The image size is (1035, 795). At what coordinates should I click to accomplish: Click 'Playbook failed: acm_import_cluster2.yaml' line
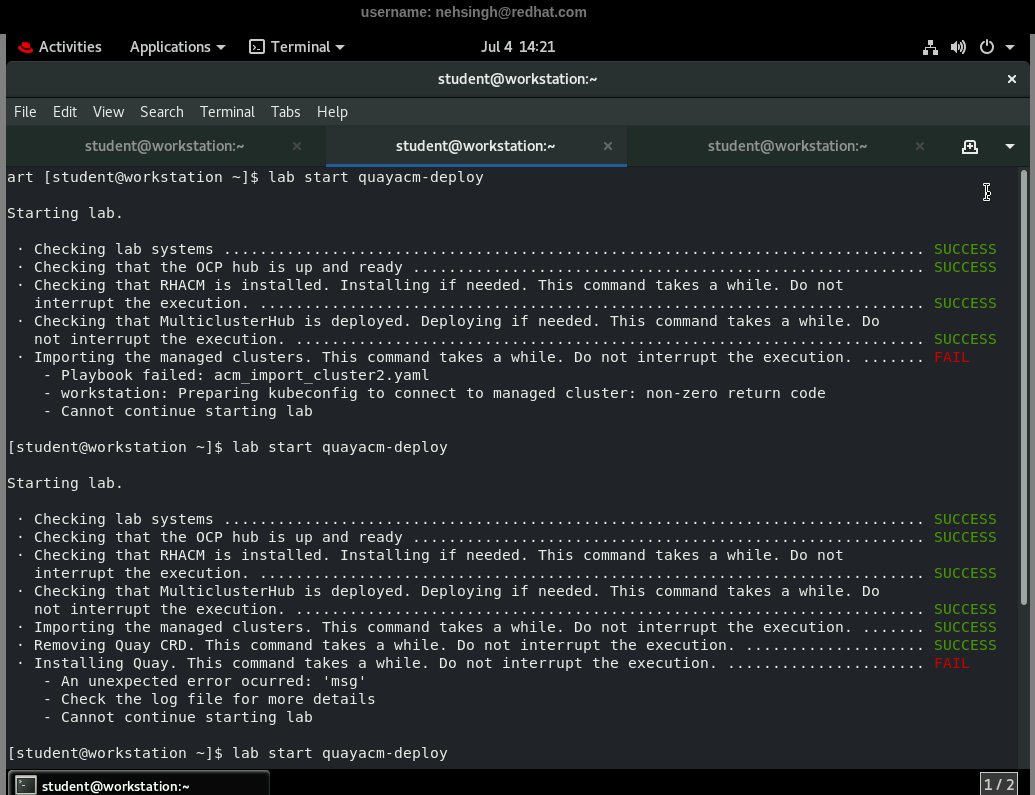tap(245, 375)
